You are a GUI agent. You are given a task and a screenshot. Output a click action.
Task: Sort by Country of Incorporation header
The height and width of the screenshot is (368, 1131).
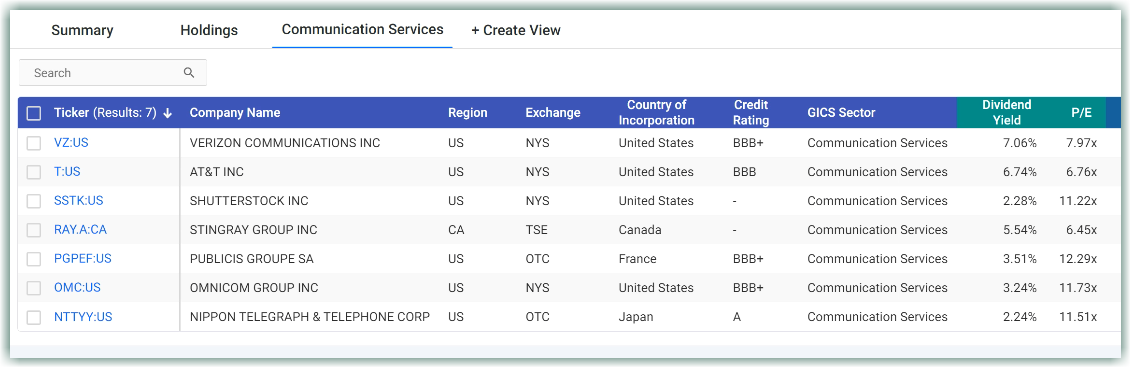[x=656, y=113]
